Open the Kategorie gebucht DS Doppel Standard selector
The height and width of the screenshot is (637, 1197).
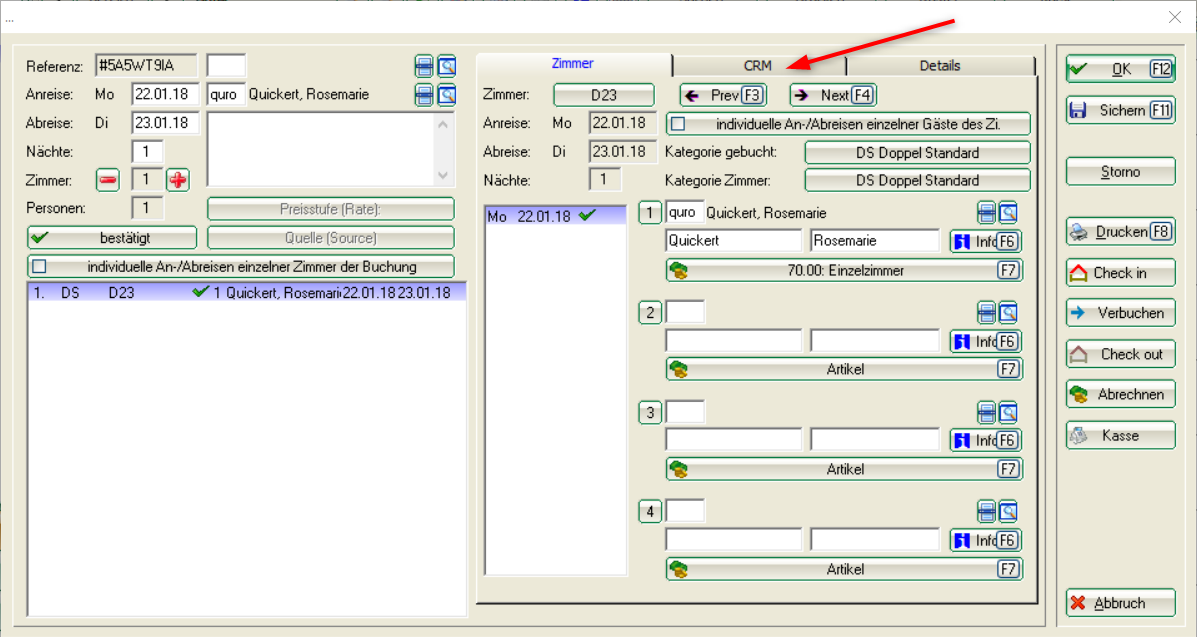[x=917, y=153]
